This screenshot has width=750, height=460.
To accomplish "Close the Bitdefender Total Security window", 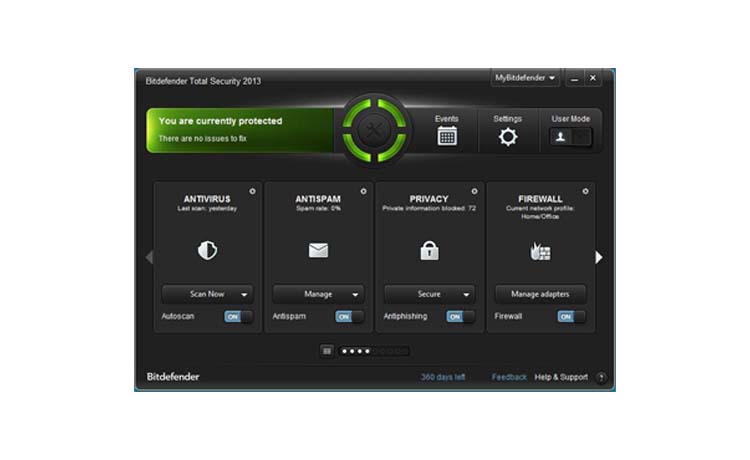I will click(x=593, y=78).
